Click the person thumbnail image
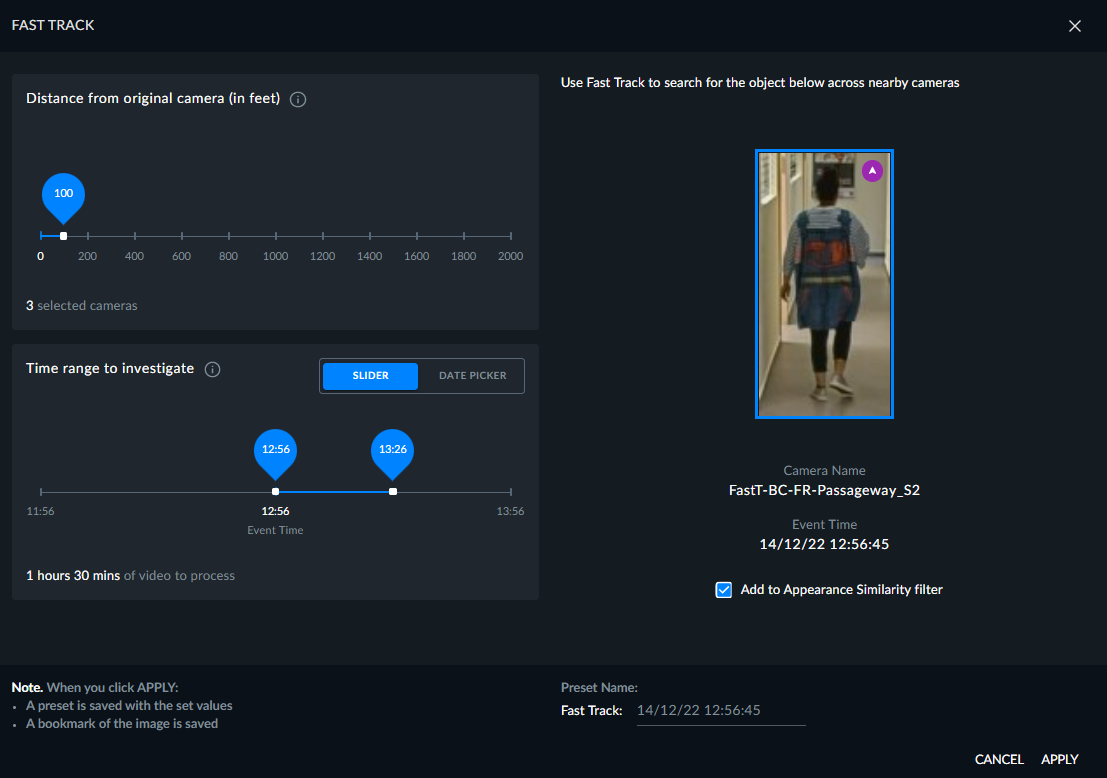Viewport: 1107px width, 778px height. [824, 284]
